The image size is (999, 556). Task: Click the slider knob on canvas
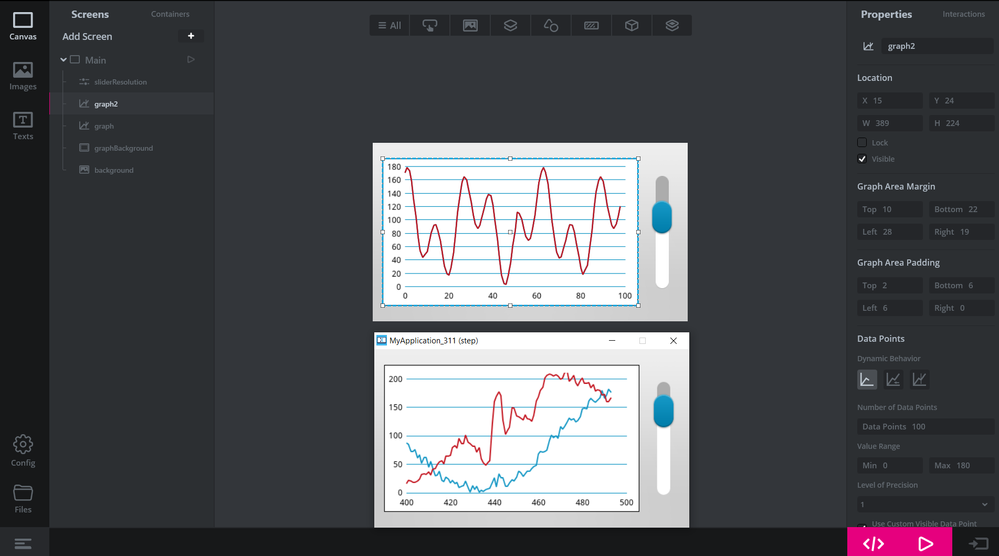[662, 217]
